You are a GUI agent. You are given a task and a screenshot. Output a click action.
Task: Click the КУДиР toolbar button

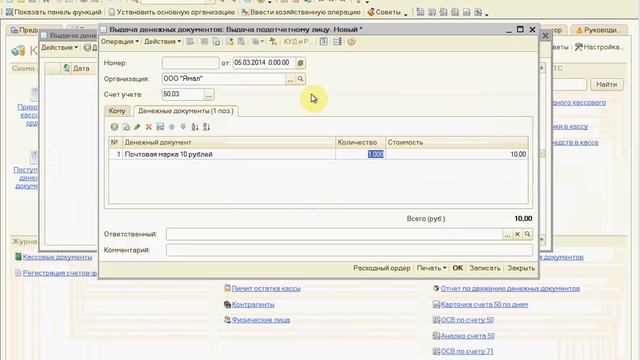pos(297,42)
